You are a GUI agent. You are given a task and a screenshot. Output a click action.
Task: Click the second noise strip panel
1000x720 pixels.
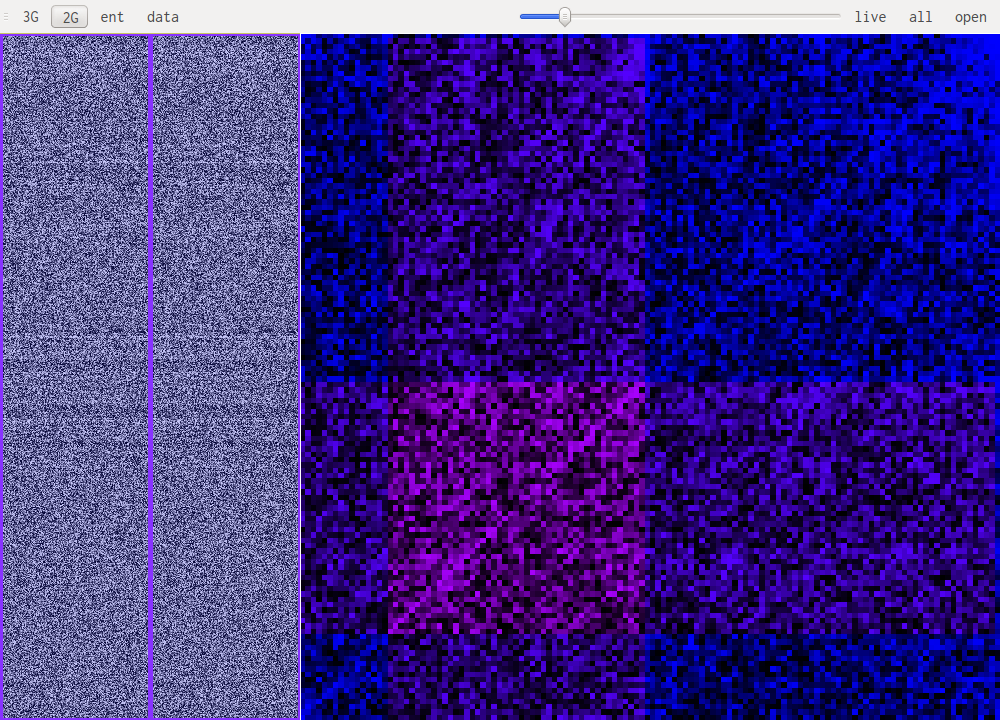226,377
